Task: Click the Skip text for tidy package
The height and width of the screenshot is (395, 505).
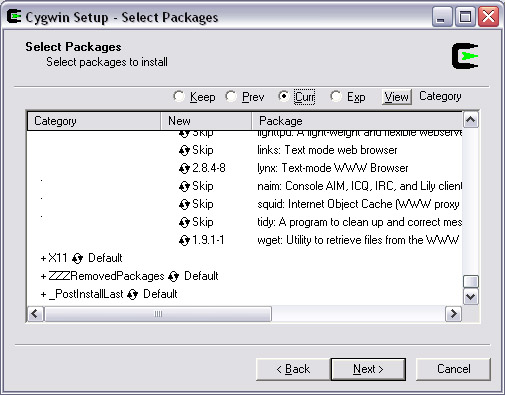Action: click(203, 222)
